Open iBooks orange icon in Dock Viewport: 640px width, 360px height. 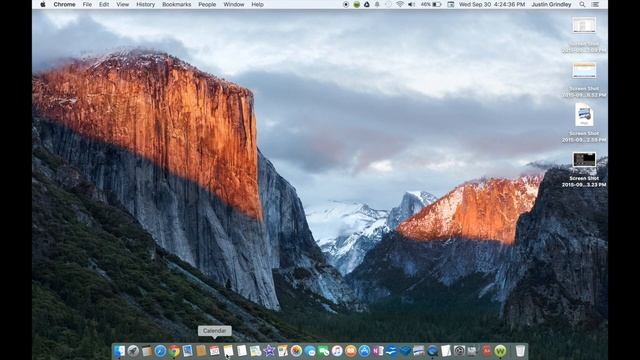pyautogui.click(x=351, y=351)
